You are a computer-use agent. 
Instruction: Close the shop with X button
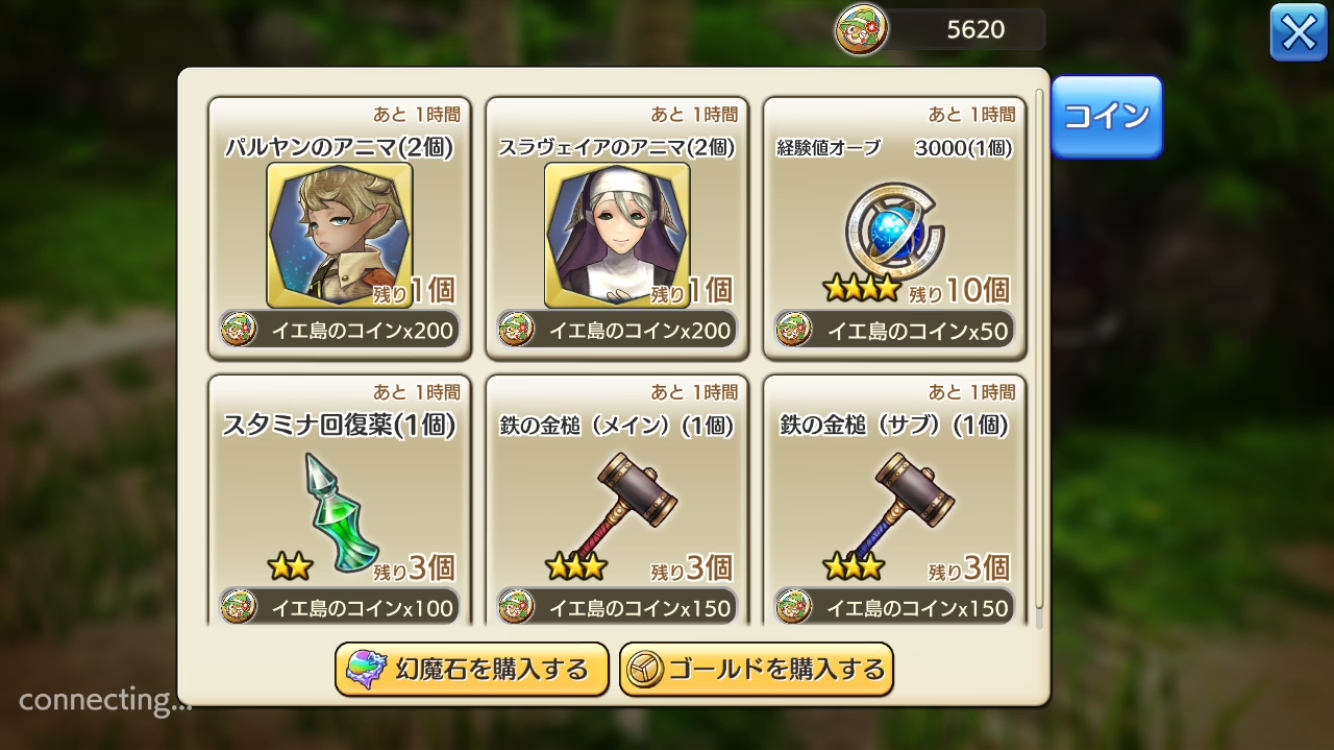click(x=1298, y=33)
